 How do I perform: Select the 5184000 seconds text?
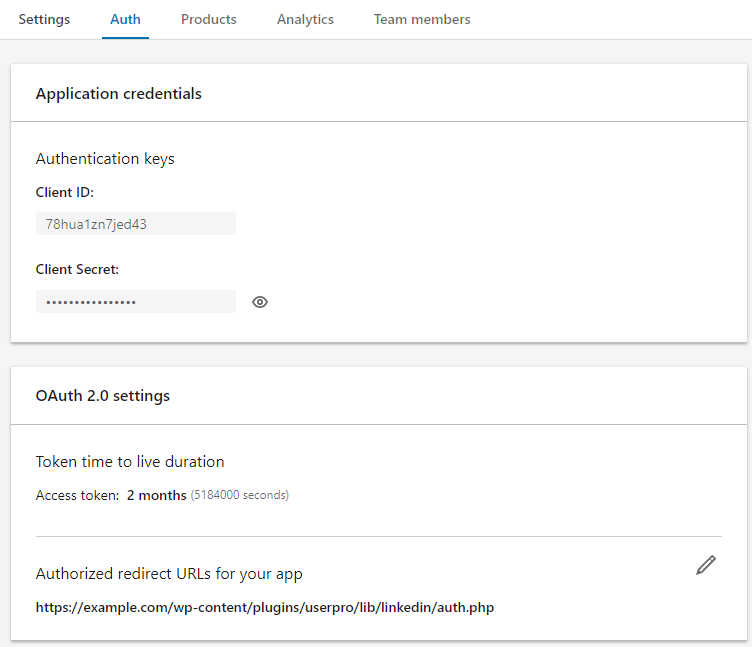point(240,495)
